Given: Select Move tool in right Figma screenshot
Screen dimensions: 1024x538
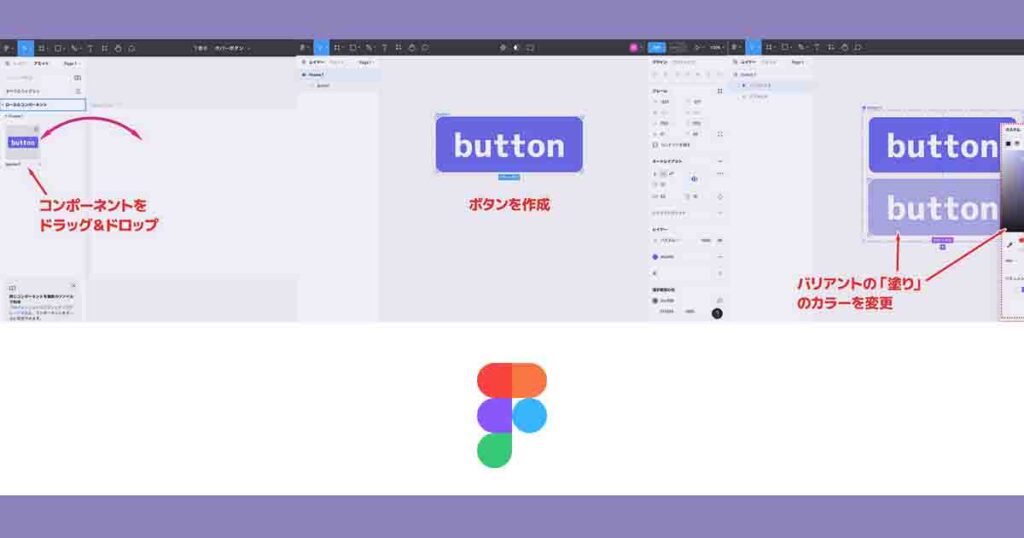Looking at the screenshot, I should [753, 48].
